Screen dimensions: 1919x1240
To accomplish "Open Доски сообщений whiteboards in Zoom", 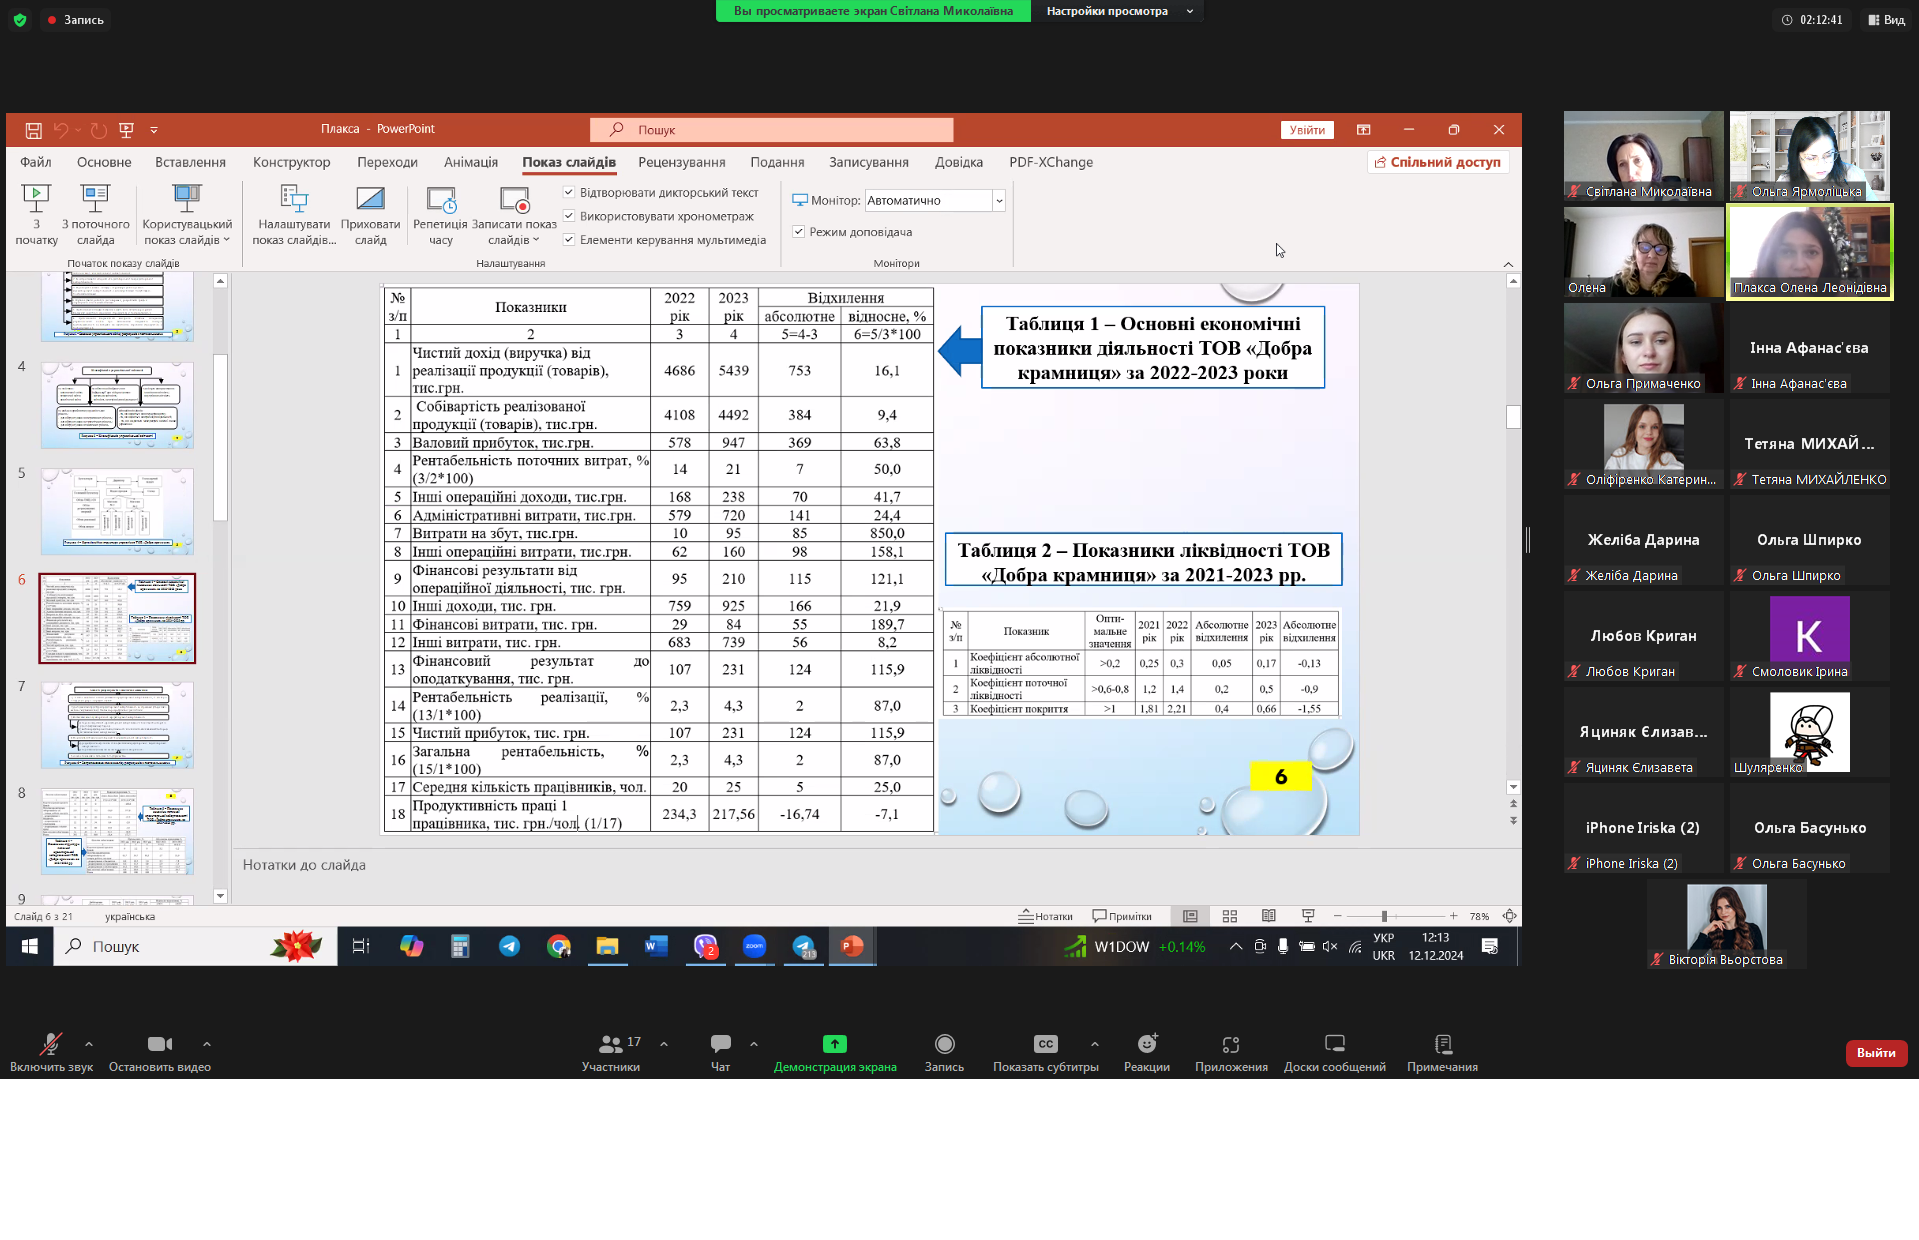I will click(x=1335, y=1053).
